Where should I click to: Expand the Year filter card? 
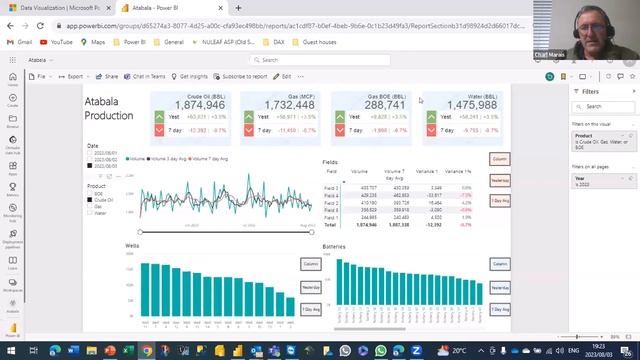[x=622, y=178]
